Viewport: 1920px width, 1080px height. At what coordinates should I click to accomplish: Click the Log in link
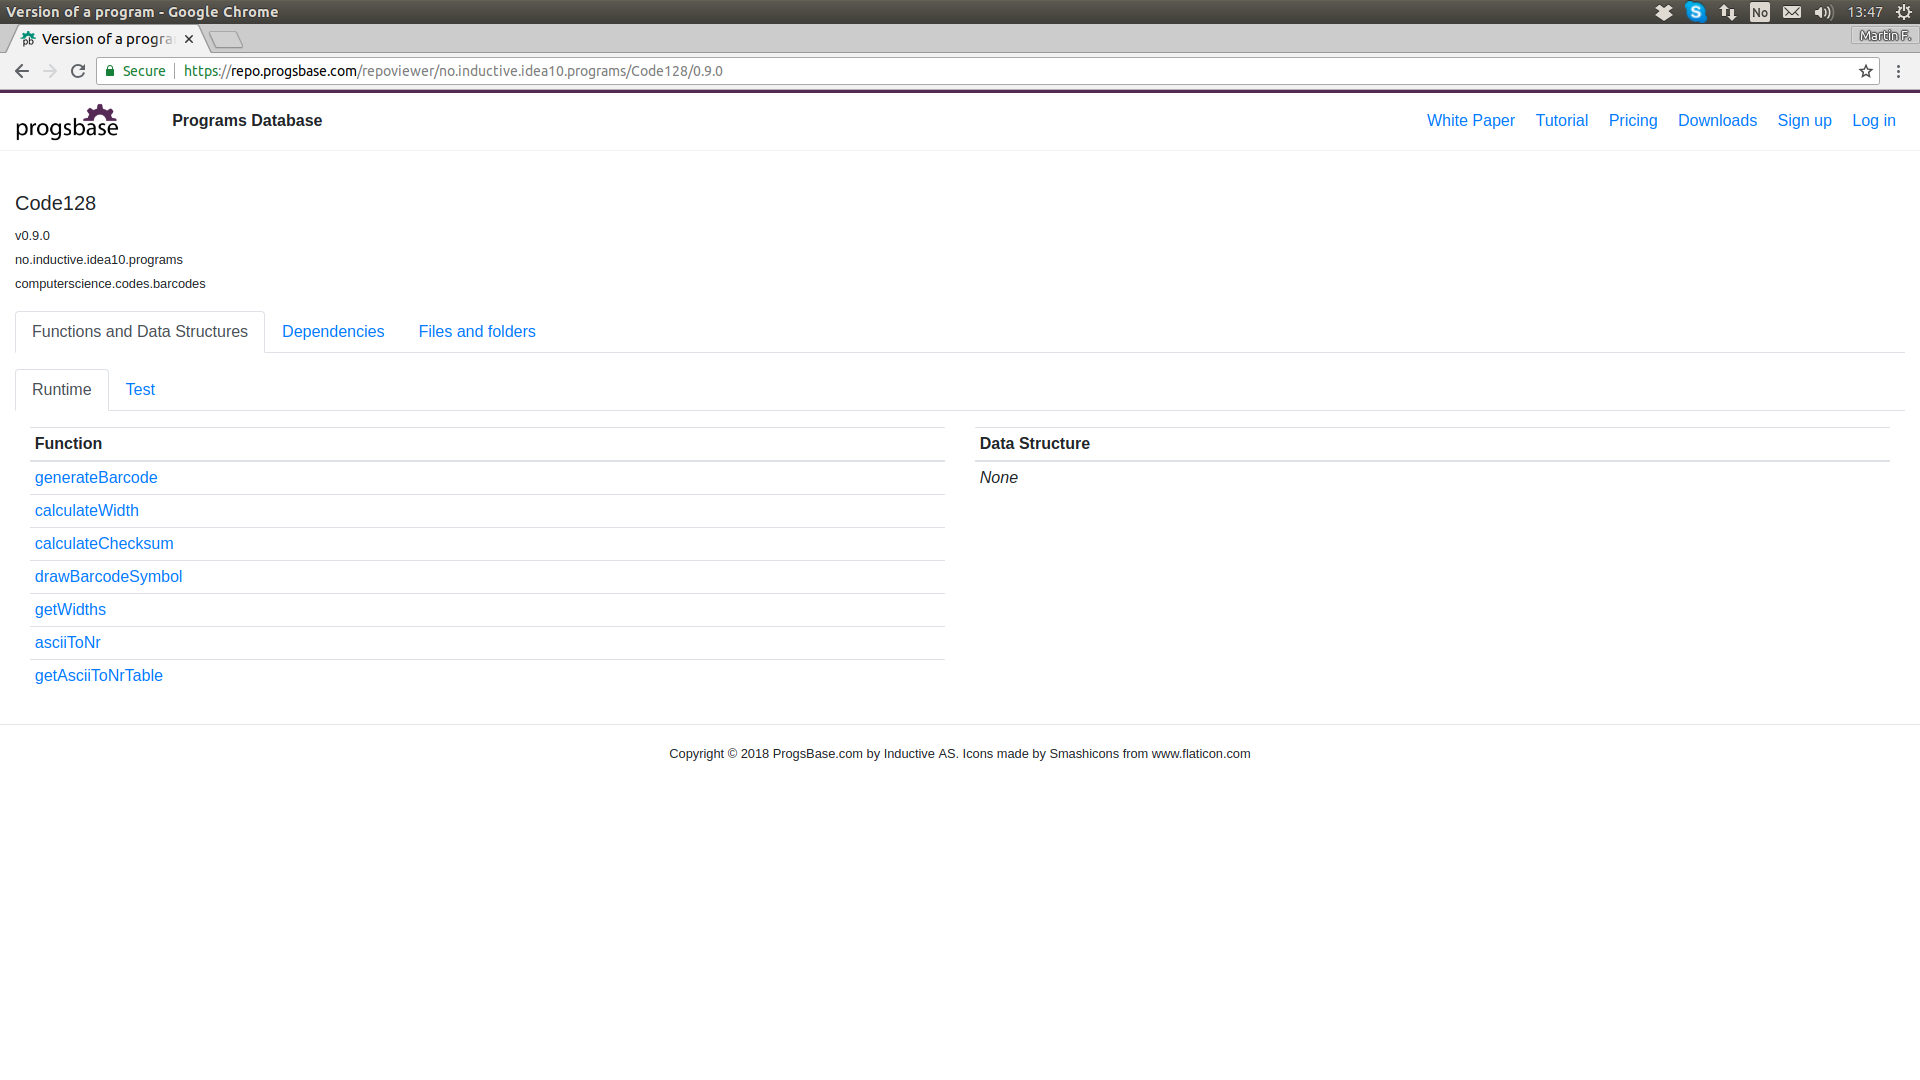pyautogui.click(x=1873, y=120)
